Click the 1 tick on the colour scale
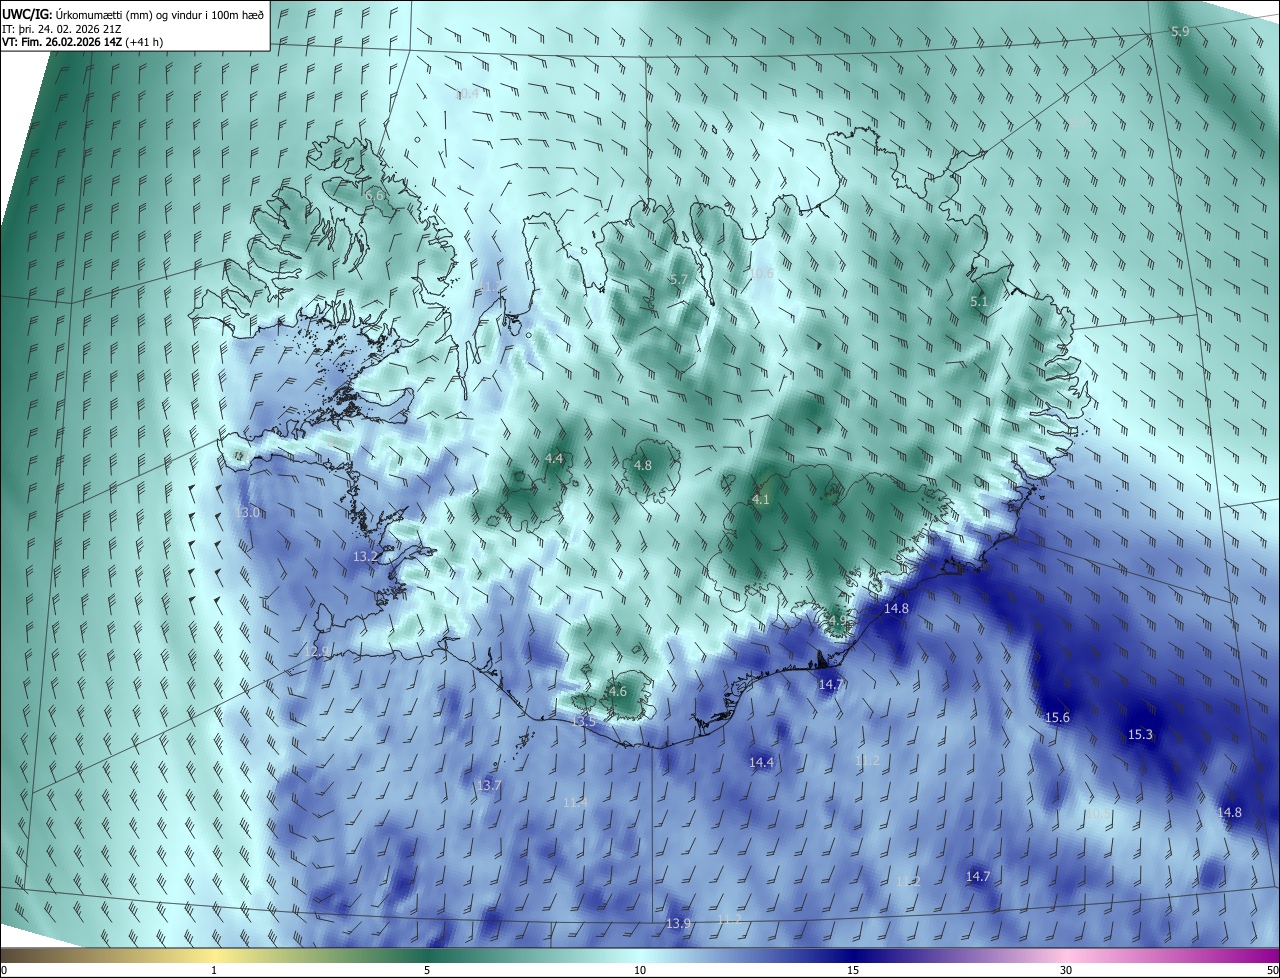Image resolution: width=1280 pixels, height=978 pixels. 214,970
